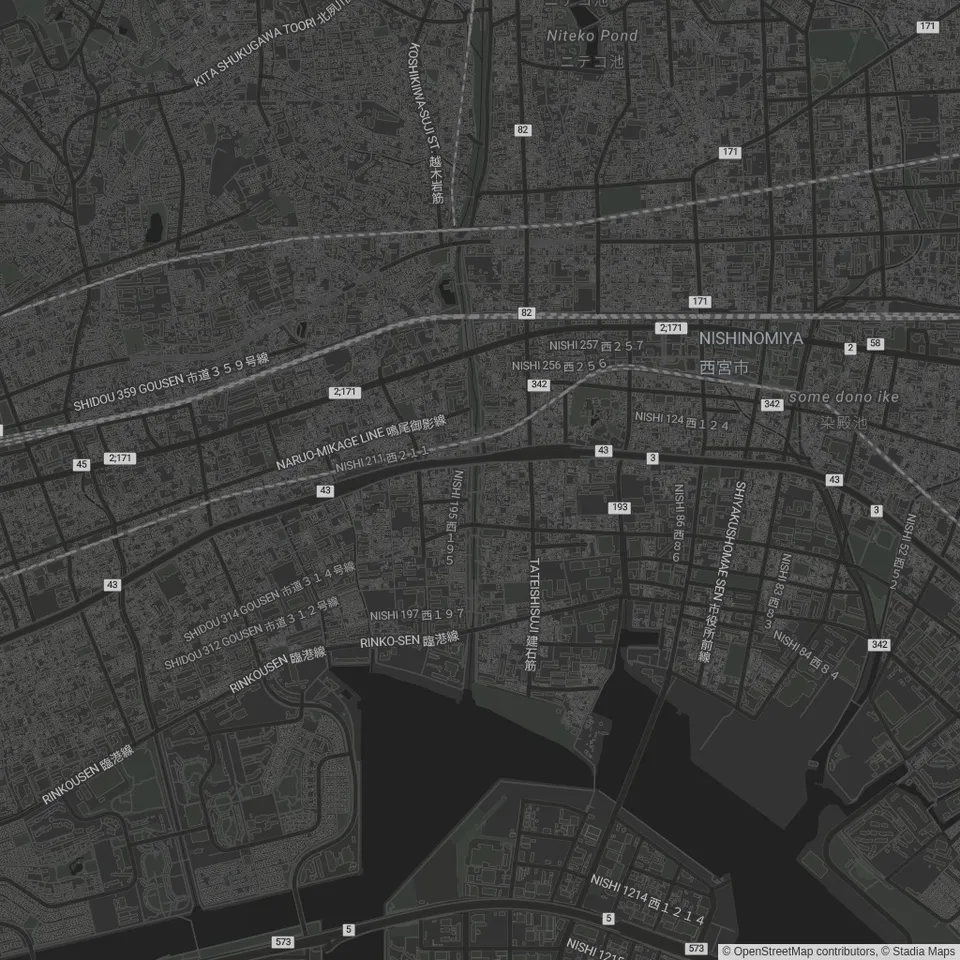Select the route 2 shield beside route 58
This screenshot has width=960, height=960.
pyautogui.click(x=850, y=348)
